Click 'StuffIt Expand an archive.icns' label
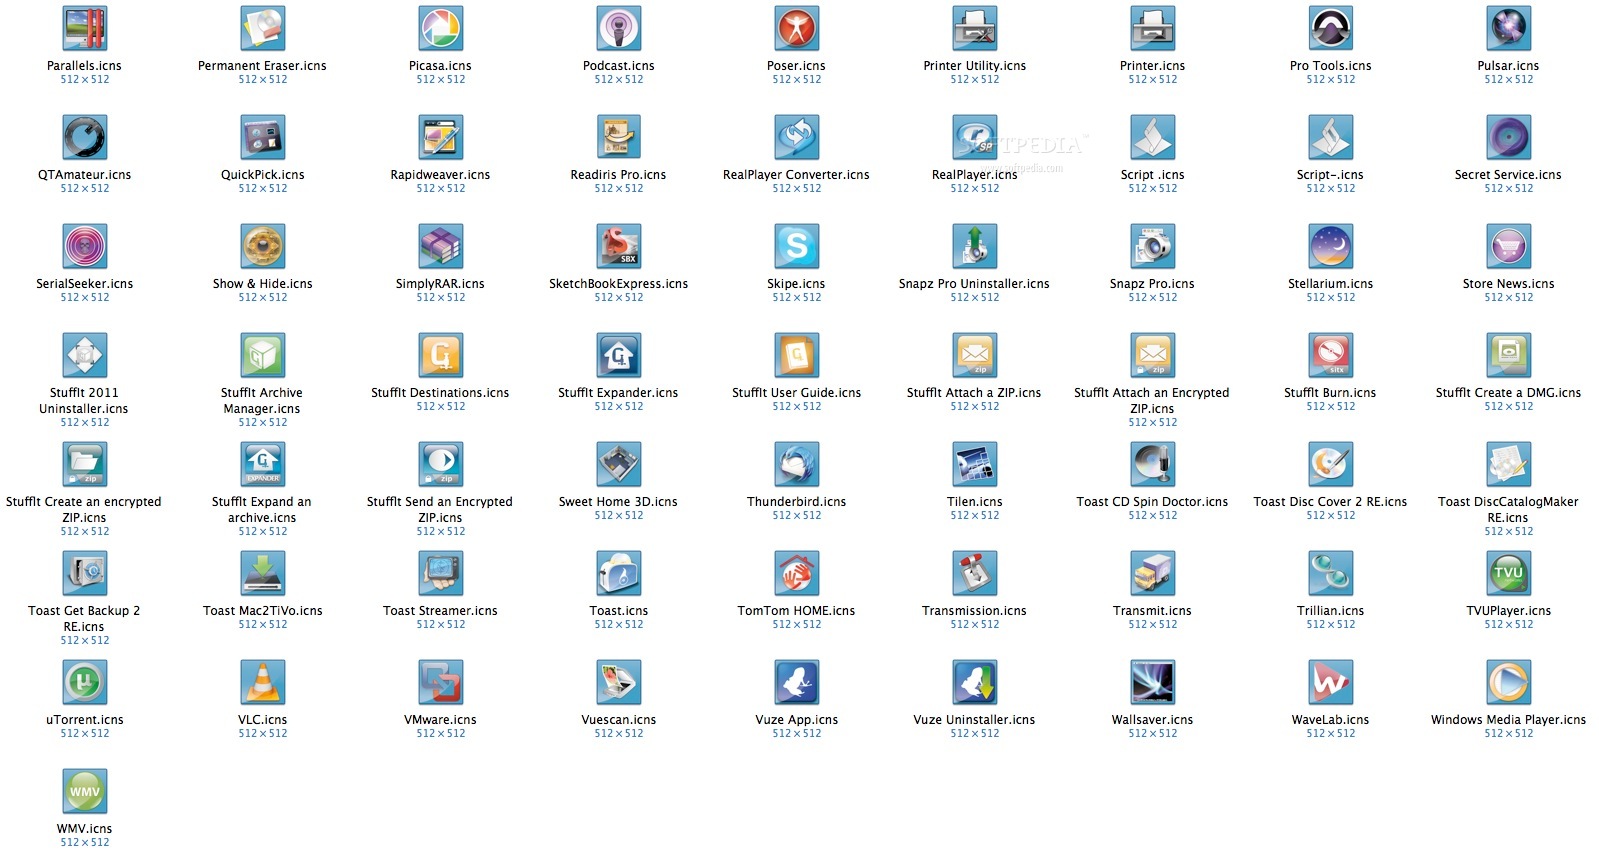 pos(263,510)
